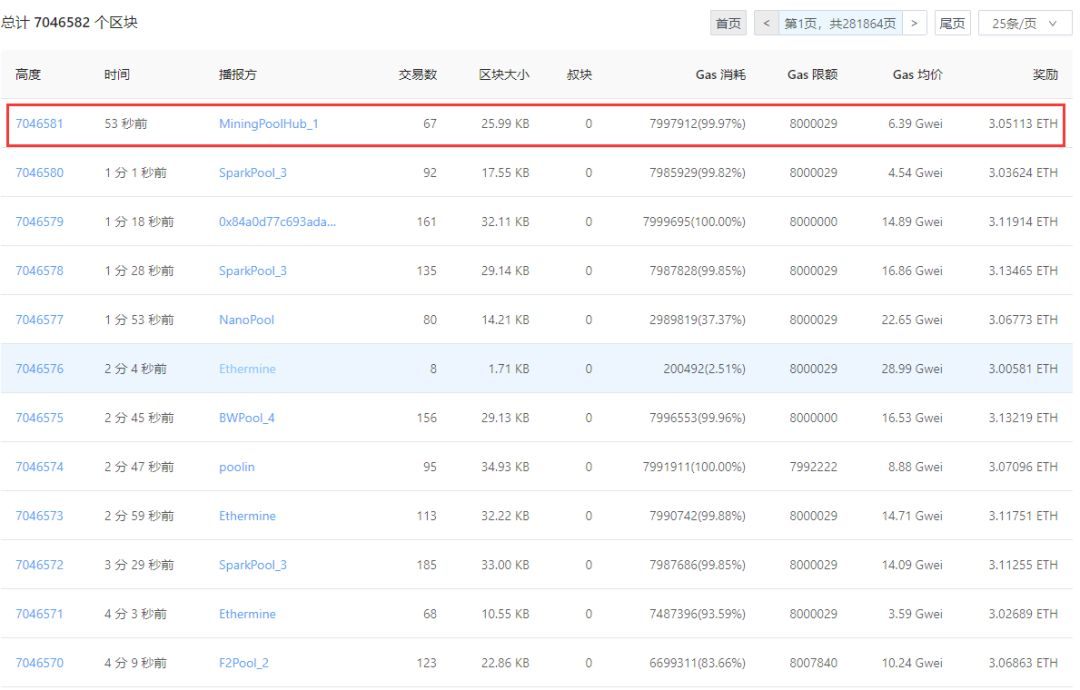Viewport: 1080px width, 690px height.
Task: Open SparkPool_3 miner of block 7046580
Action: [x=253, y=173]
